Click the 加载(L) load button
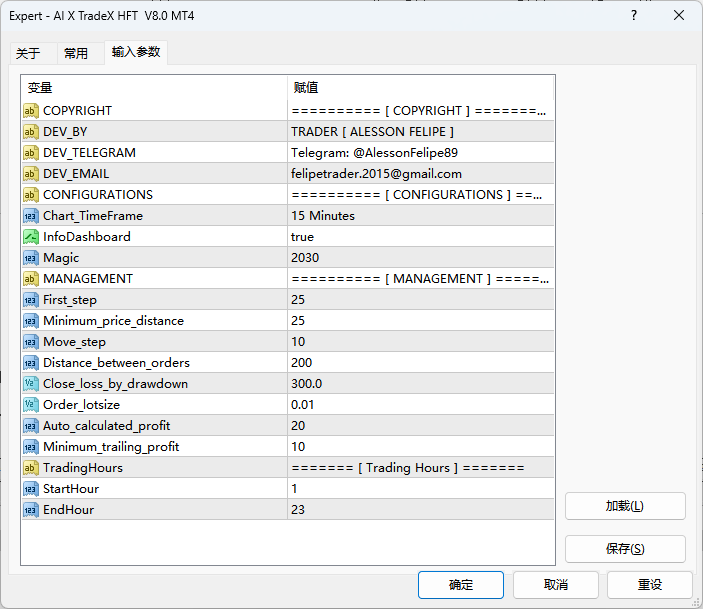This screenshot has width=703, height=609. (625, 506)
